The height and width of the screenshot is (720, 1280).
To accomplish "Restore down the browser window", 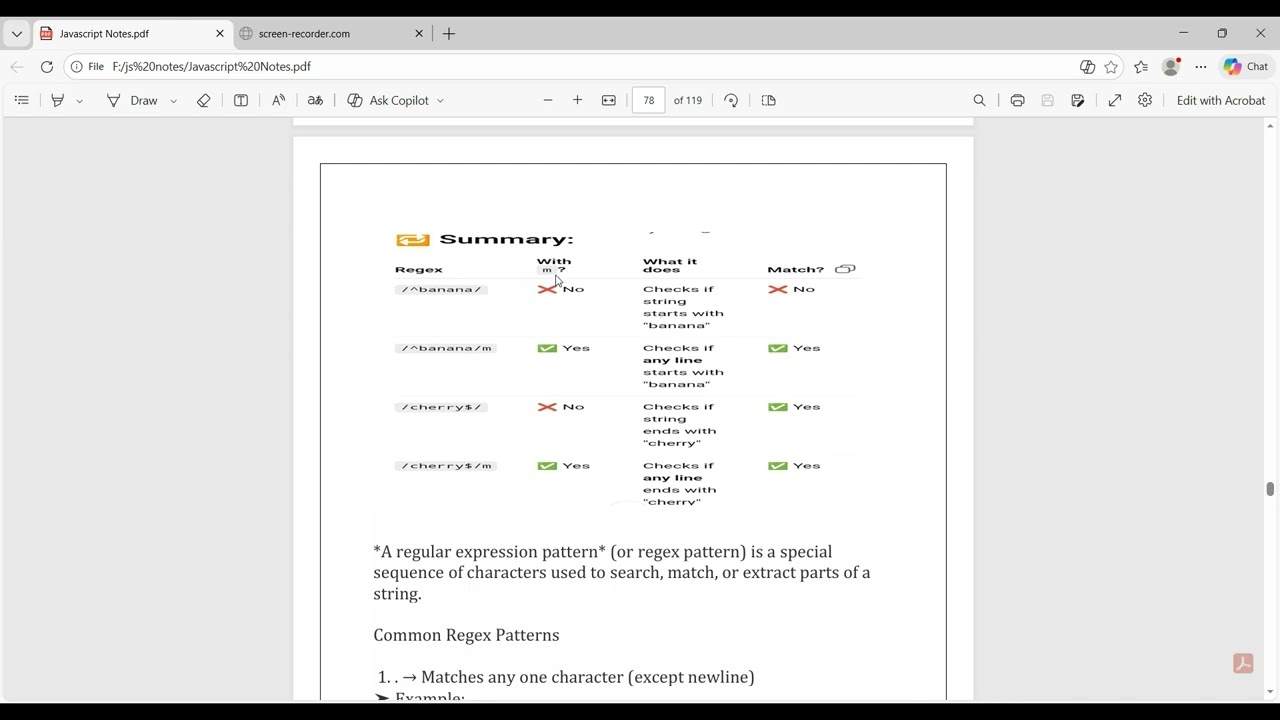I will pos(1222,33).
